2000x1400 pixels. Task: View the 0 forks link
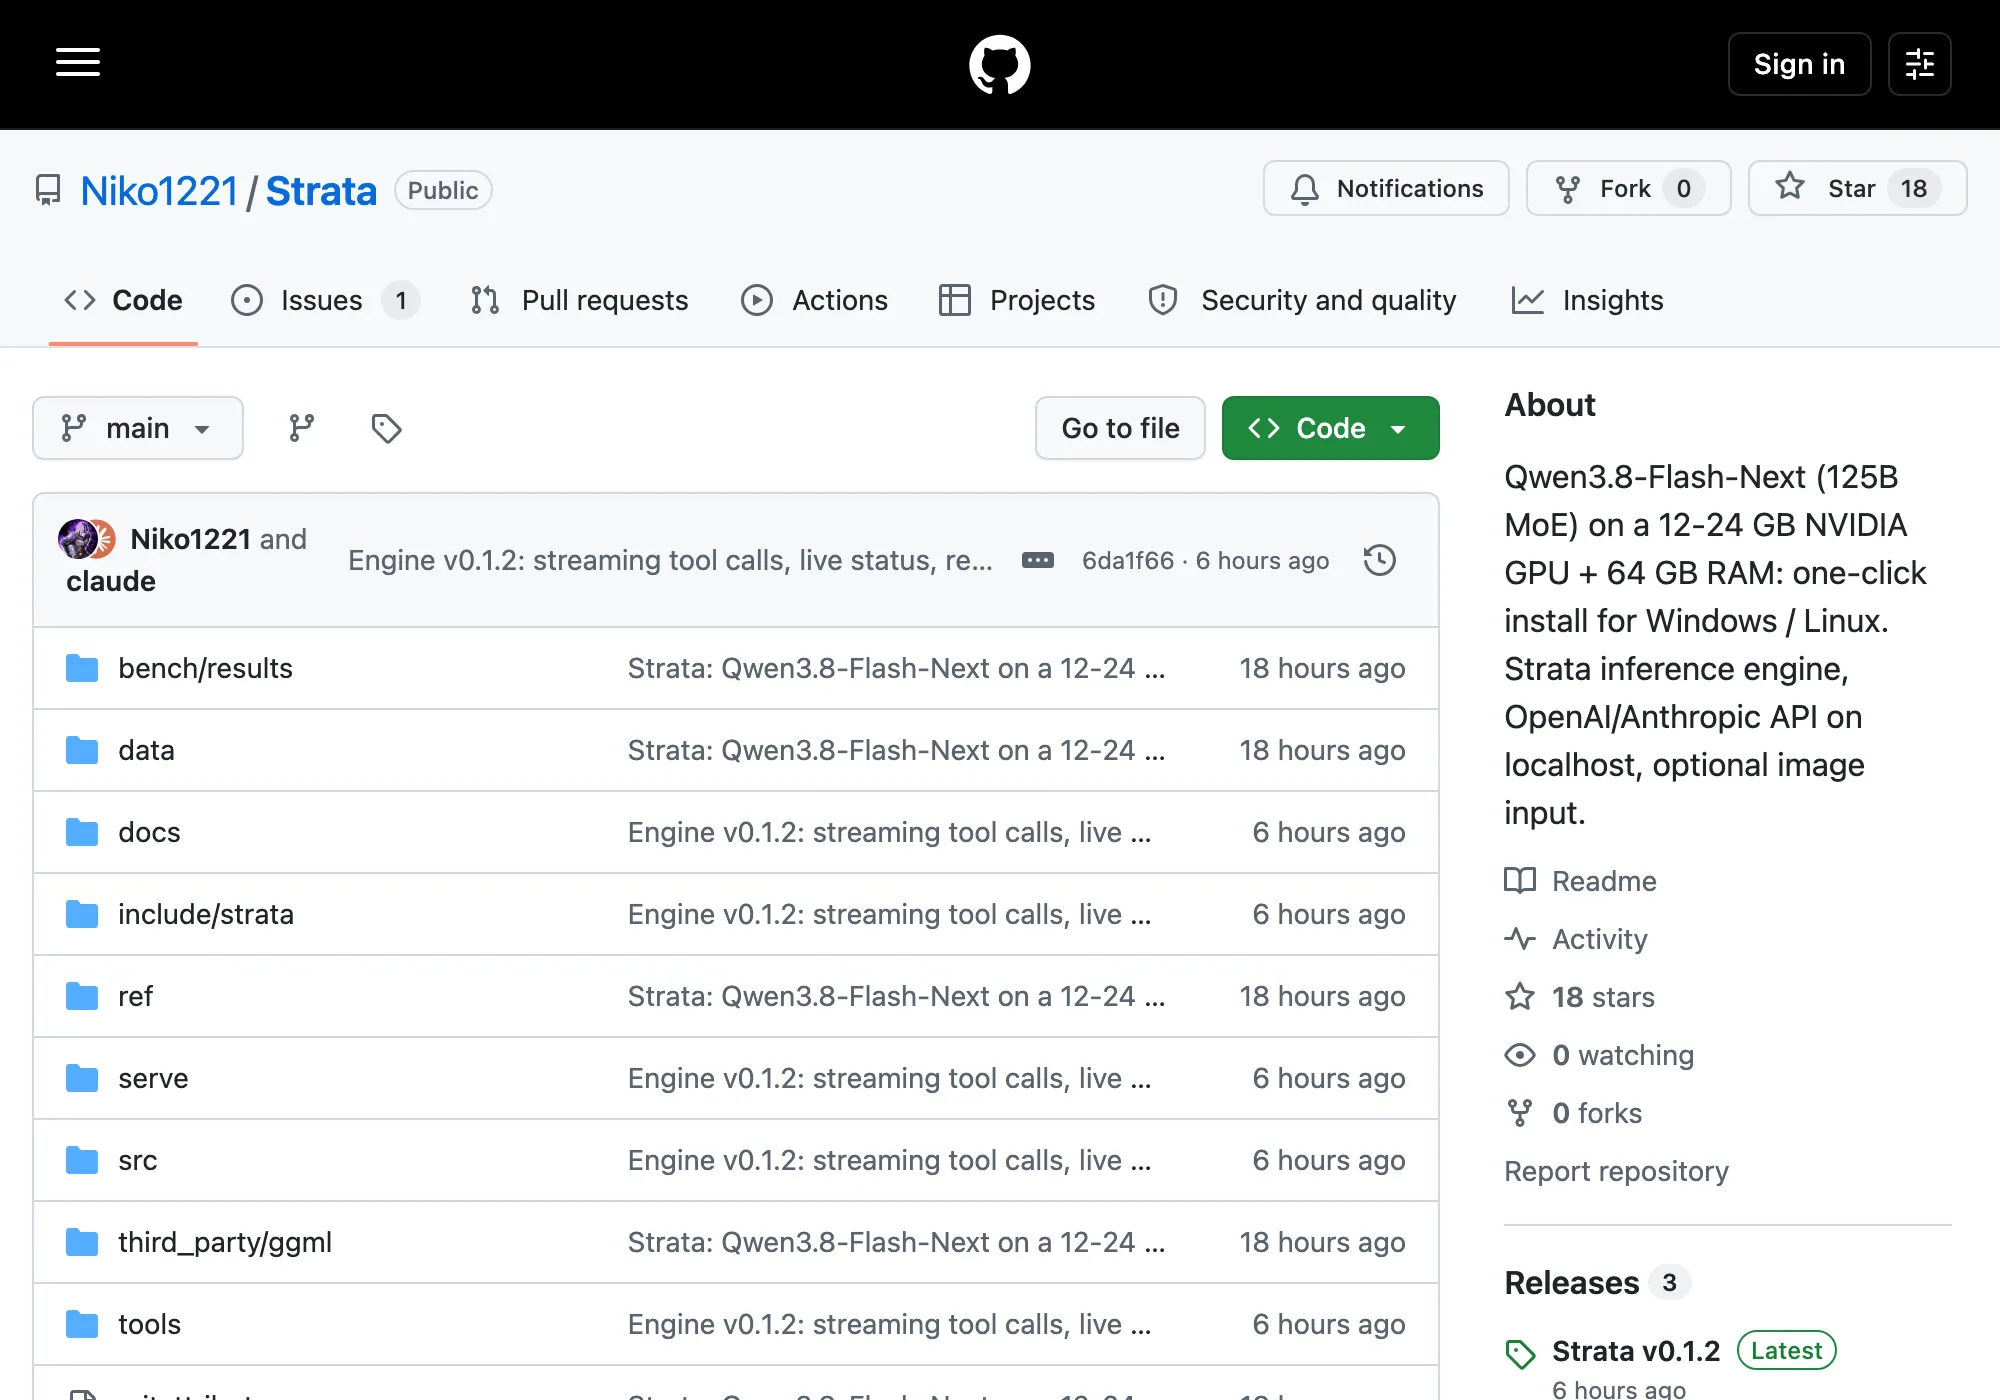coord(1574,1113)
